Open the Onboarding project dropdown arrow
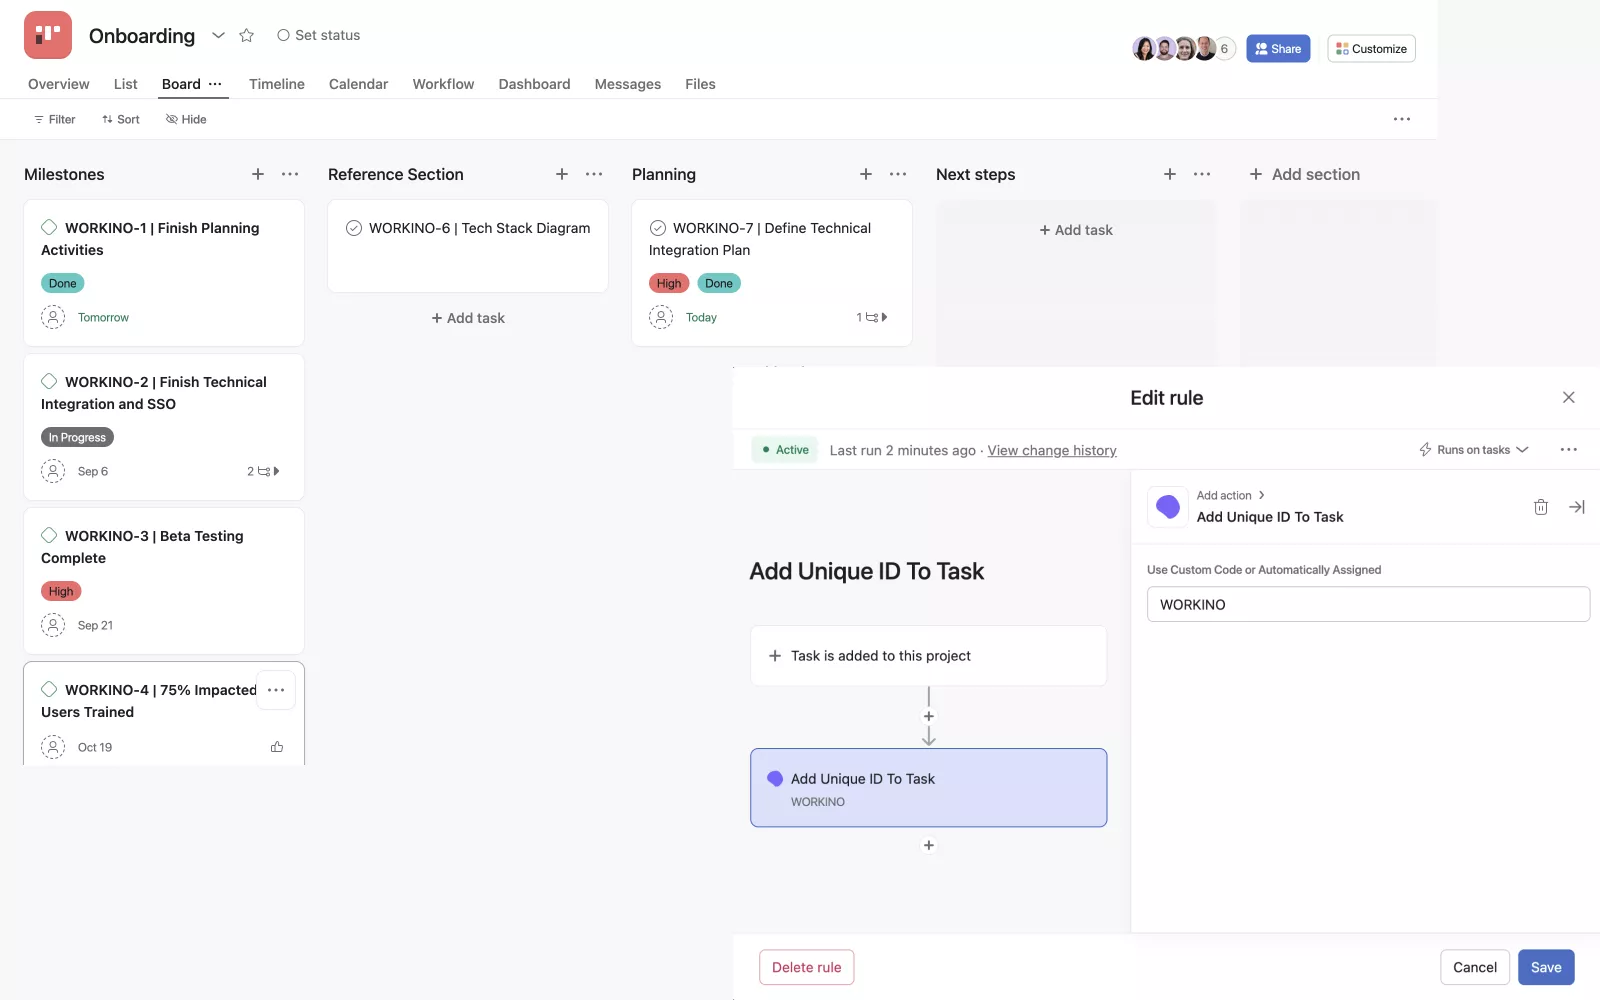Screen dimensions: 1600x1000 point(218,36)
